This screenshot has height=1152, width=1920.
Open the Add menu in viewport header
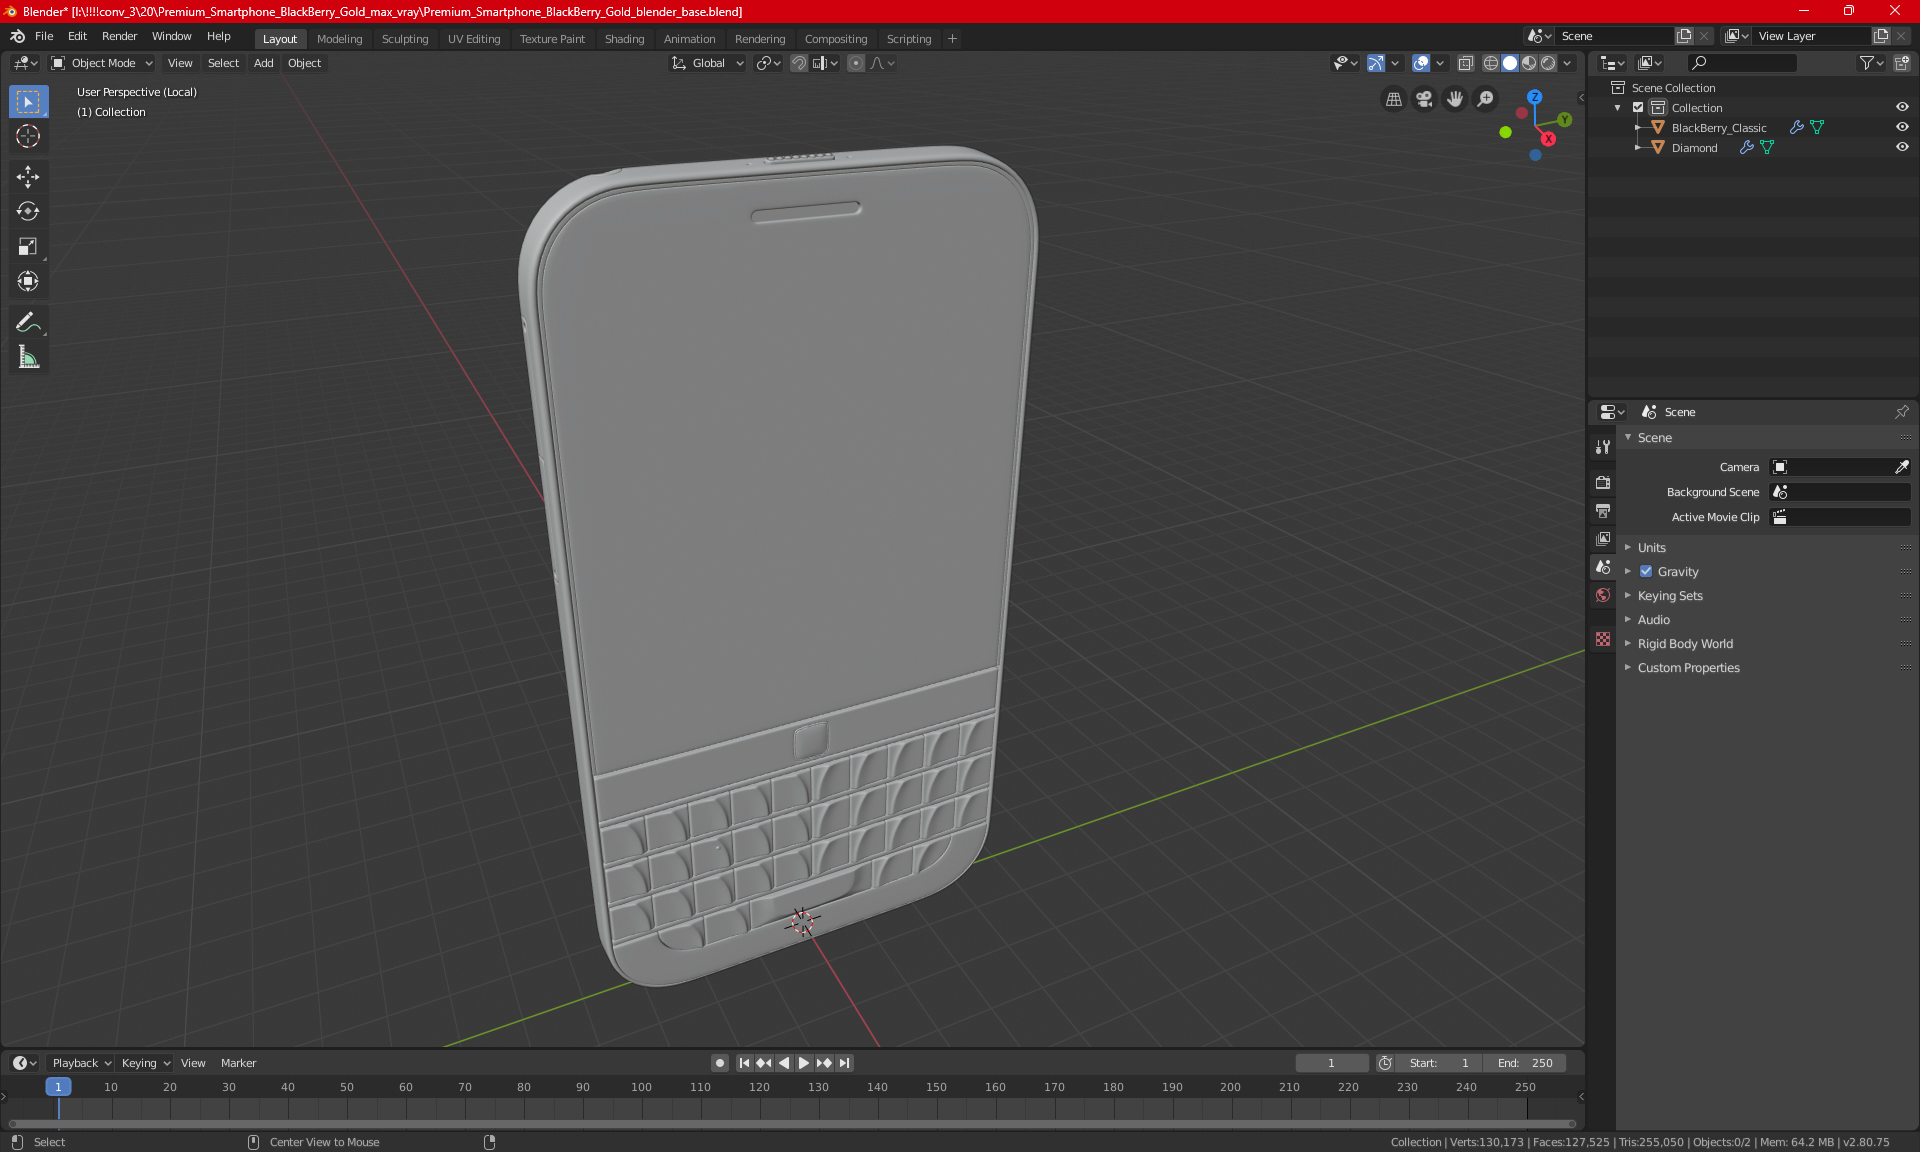(x=263, y=63)
